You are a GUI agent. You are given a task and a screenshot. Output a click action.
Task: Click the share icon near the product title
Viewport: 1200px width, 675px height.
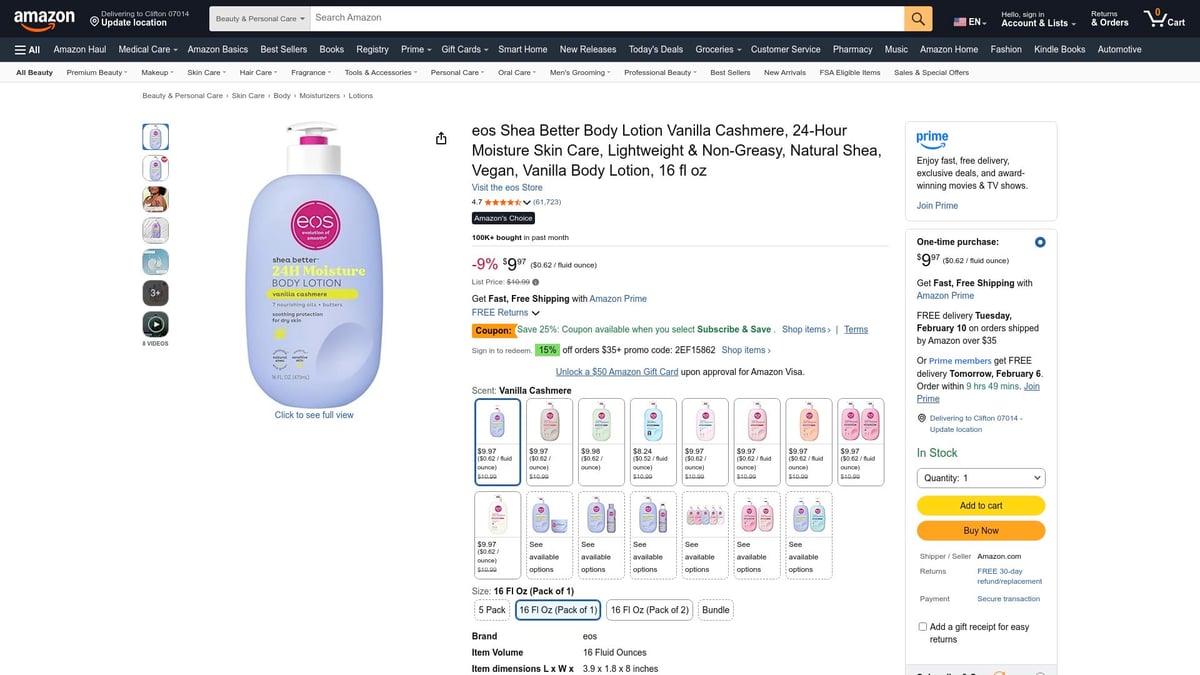[441, 138]
